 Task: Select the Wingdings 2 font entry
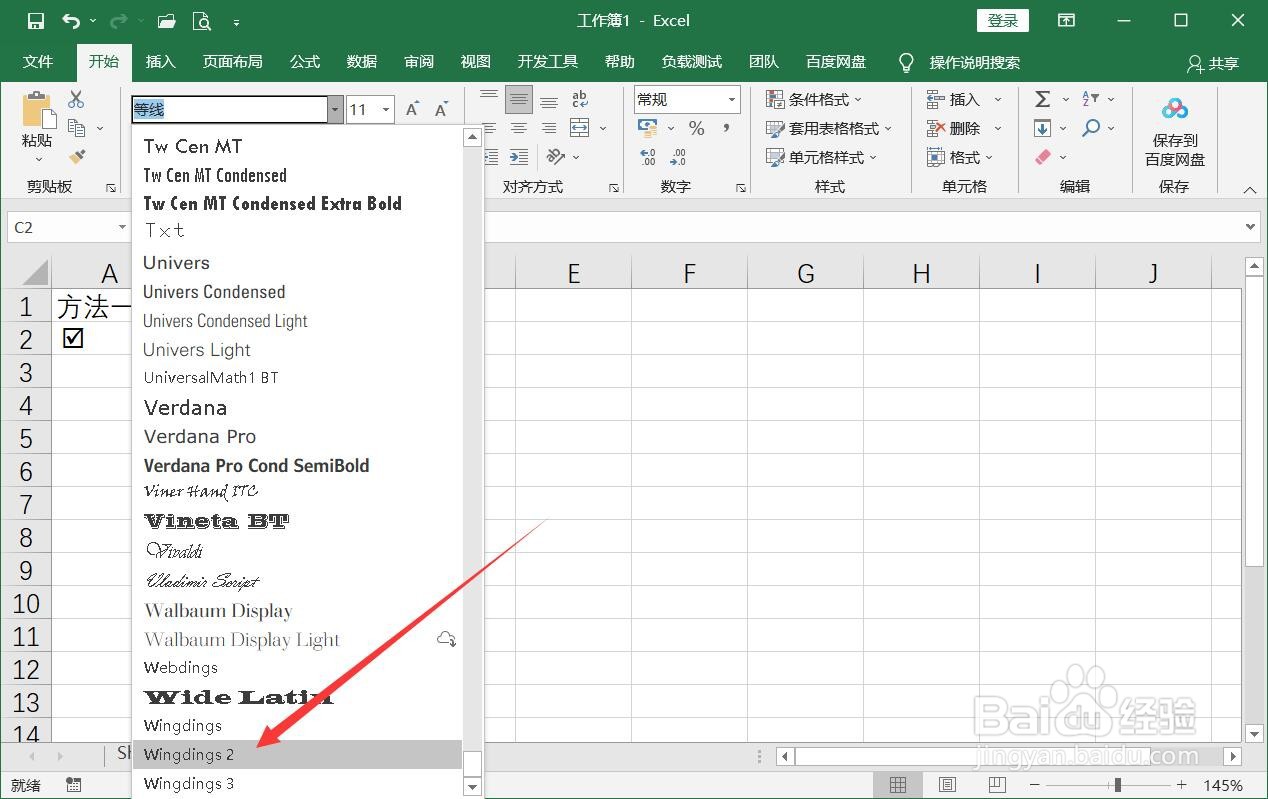click(x=297, y=755)
